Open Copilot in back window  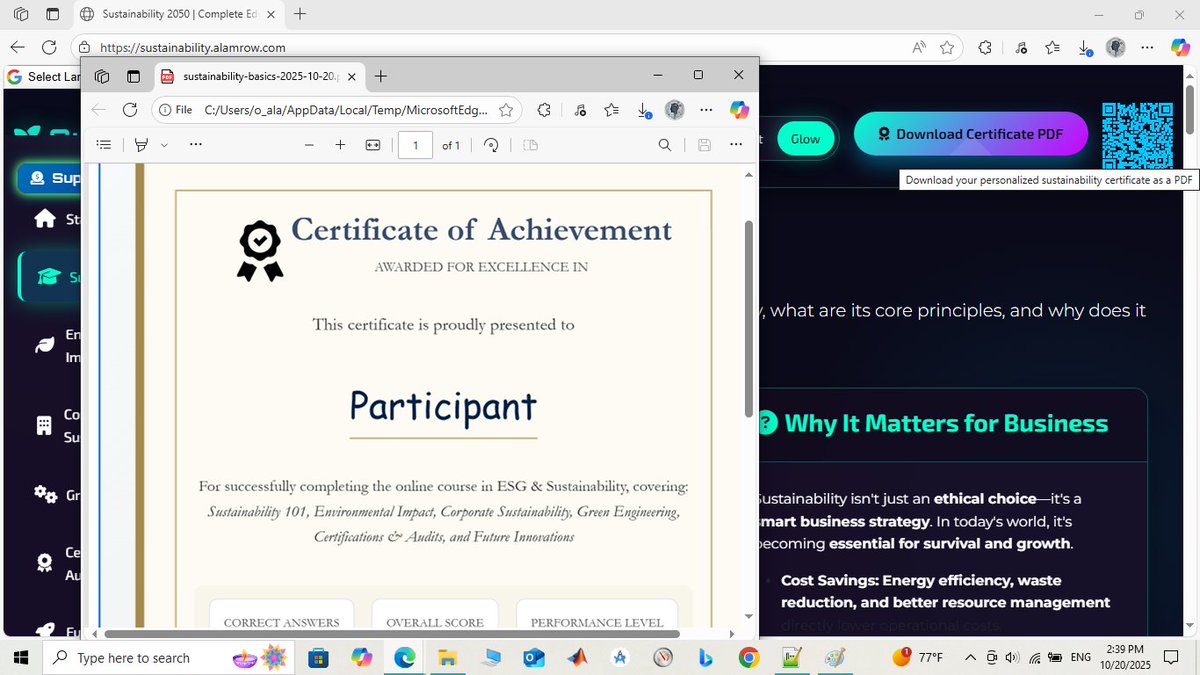[1179, 47]
